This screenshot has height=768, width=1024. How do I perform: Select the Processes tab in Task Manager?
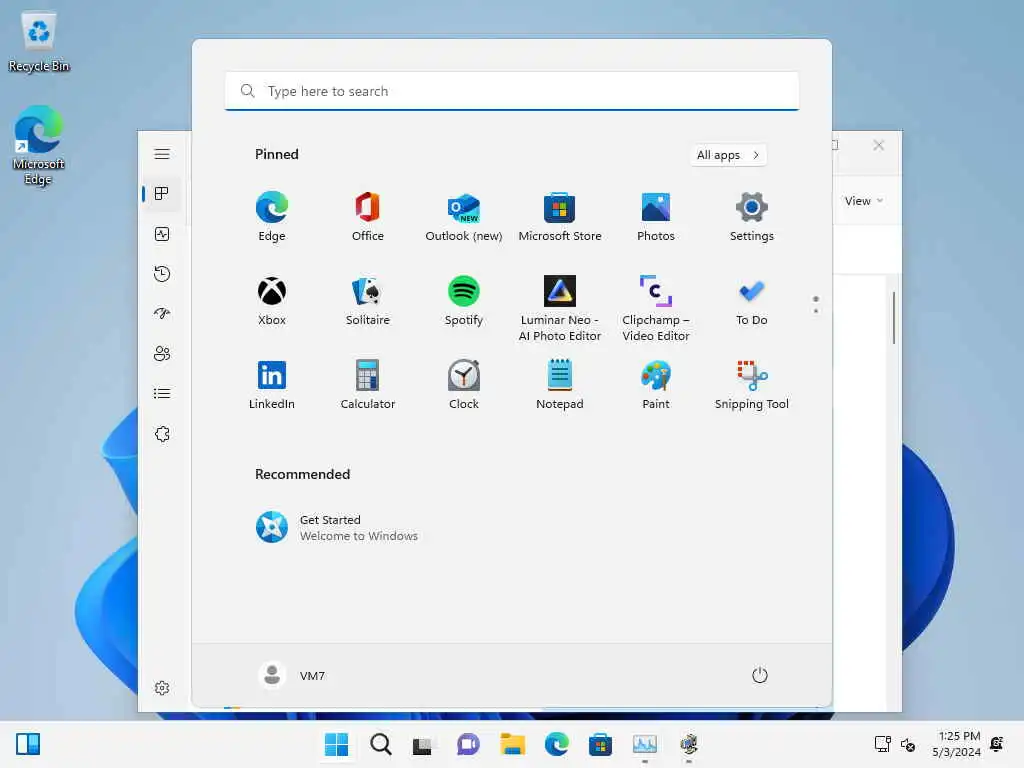[162, 194]
